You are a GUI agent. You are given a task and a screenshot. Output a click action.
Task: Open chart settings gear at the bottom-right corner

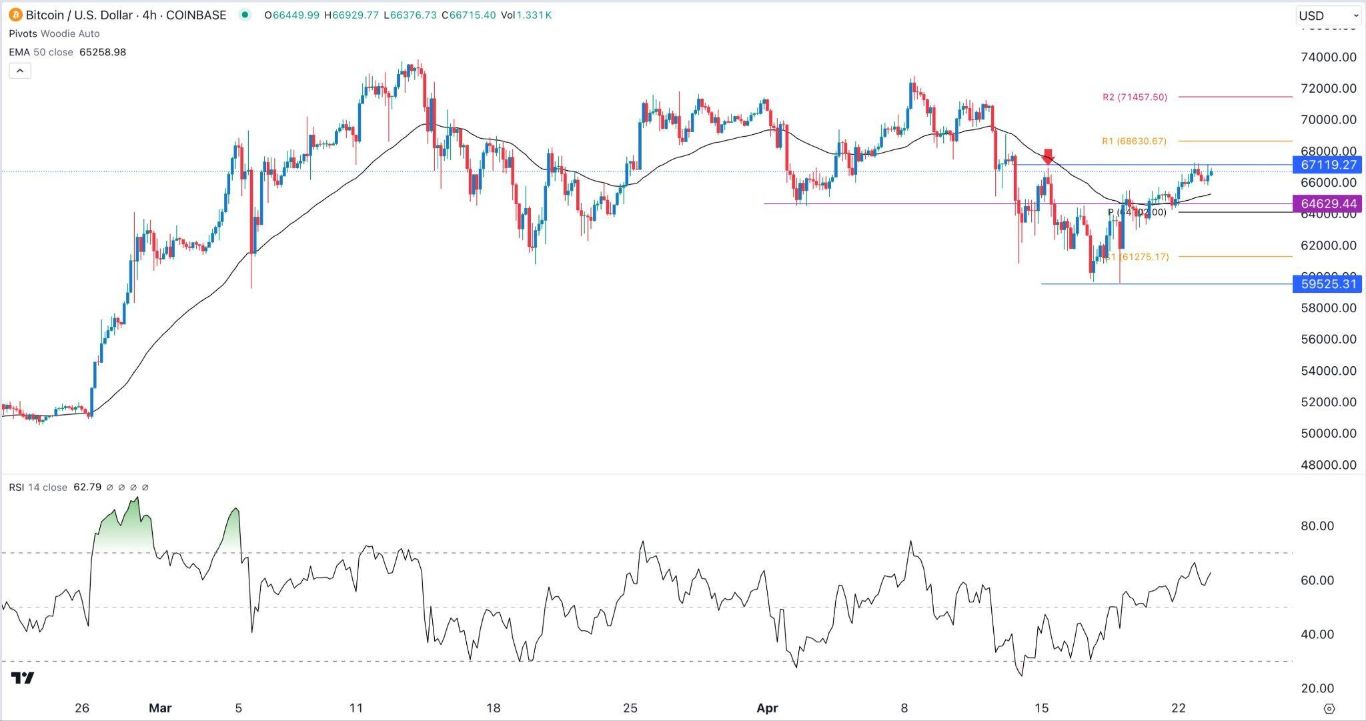(1328, 708)
